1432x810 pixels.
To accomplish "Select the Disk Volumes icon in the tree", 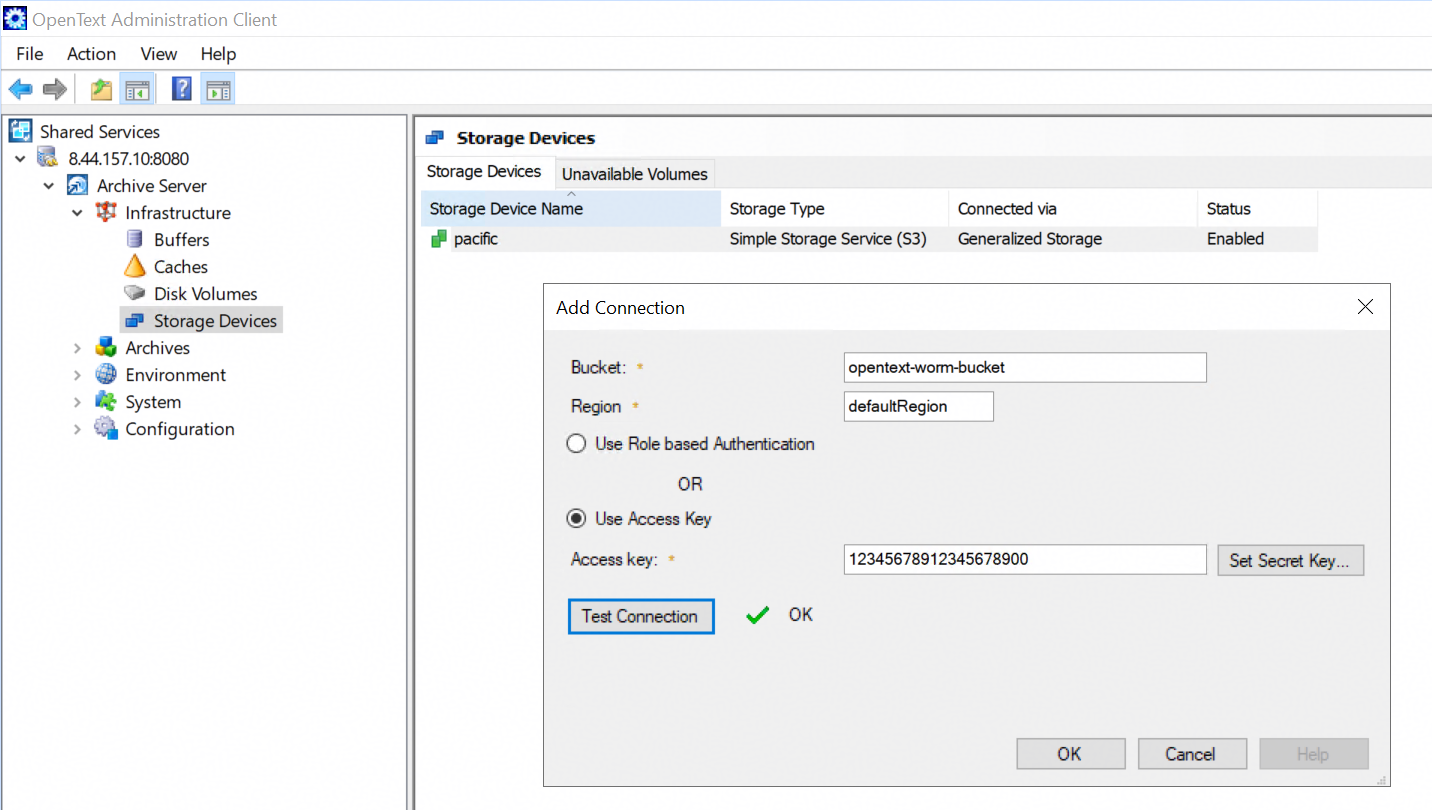I will (x=134, y=293).
